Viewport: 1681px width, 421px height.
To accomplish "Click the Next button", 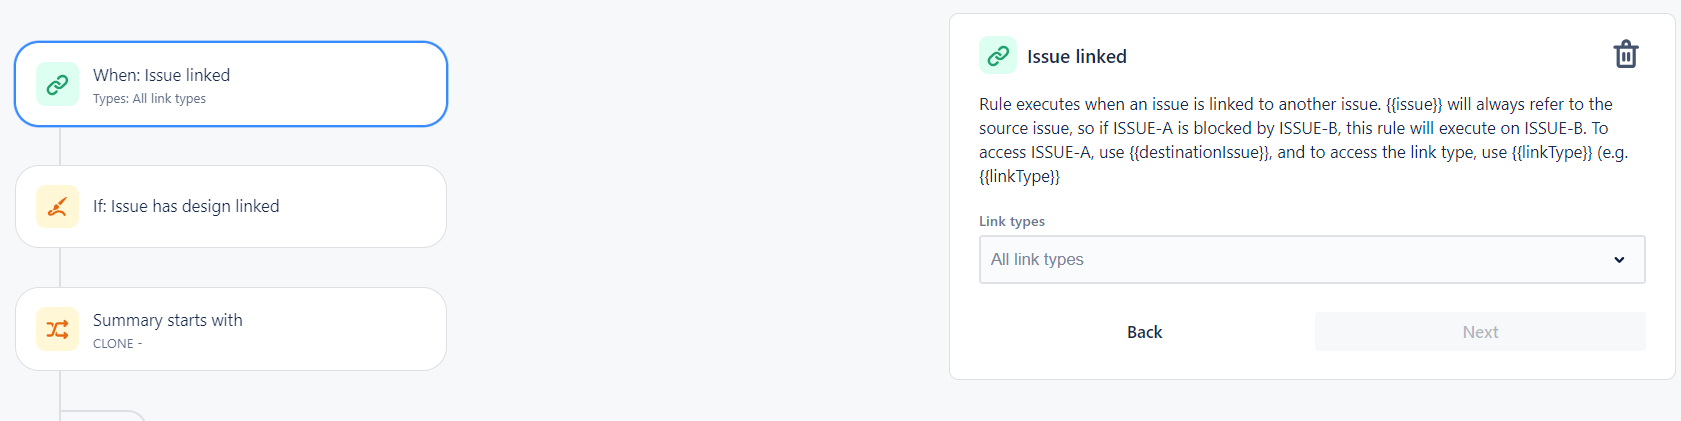I will click(x=1480, y=332).
